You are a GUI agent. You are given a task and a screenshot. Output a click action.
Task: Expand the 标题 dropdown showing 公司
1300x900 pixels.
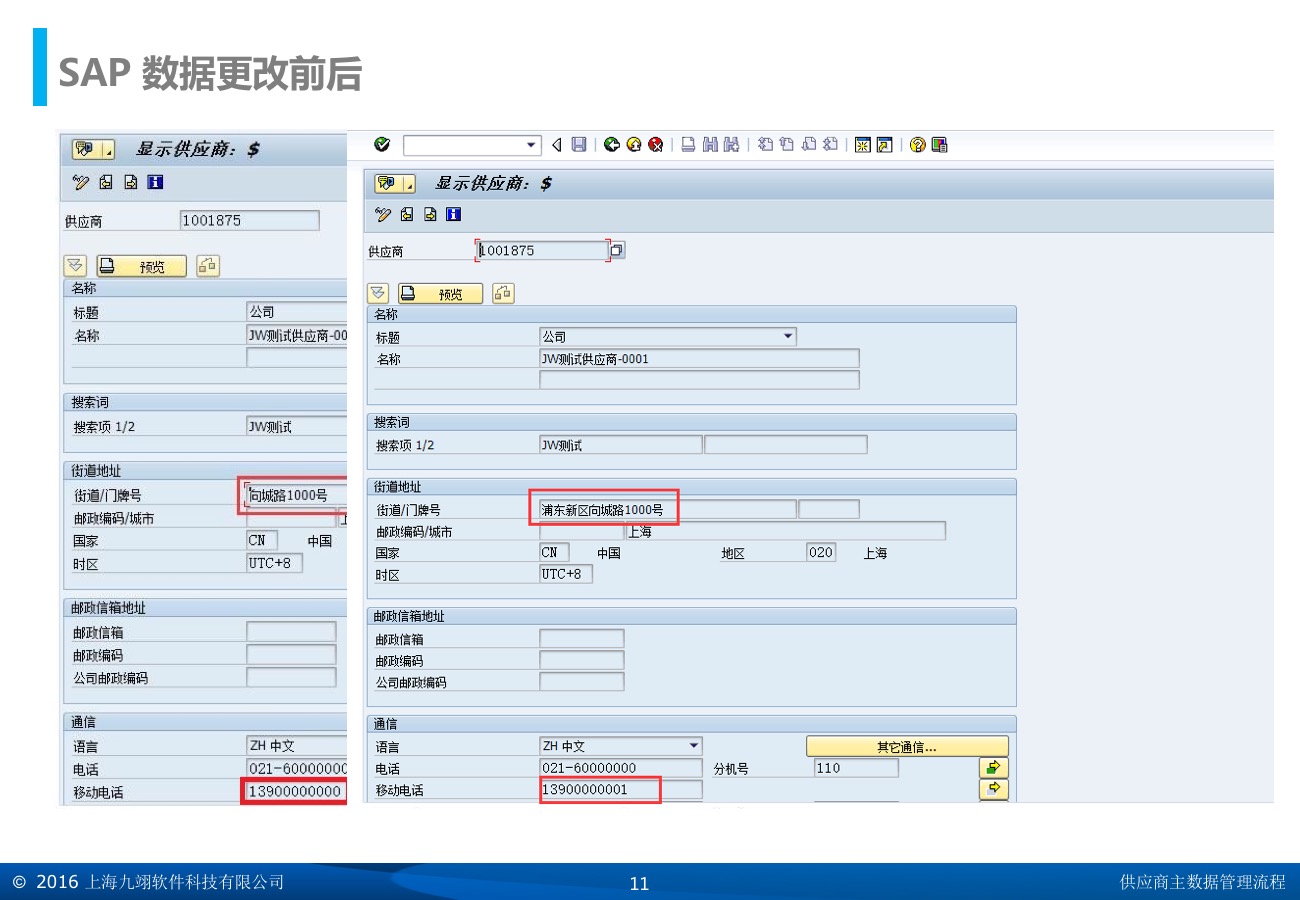[x=788, y=337]
